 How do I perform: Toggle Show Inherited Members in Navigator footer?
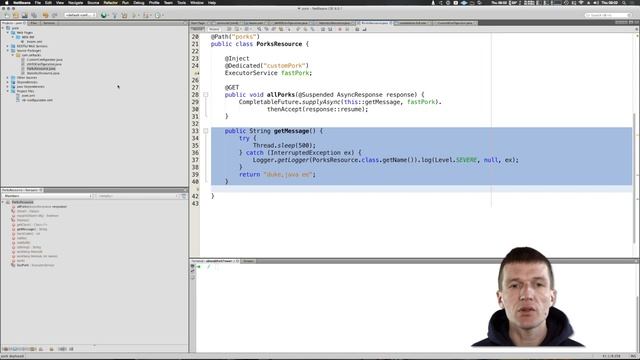pyautogui.click(x=6, y=349)
